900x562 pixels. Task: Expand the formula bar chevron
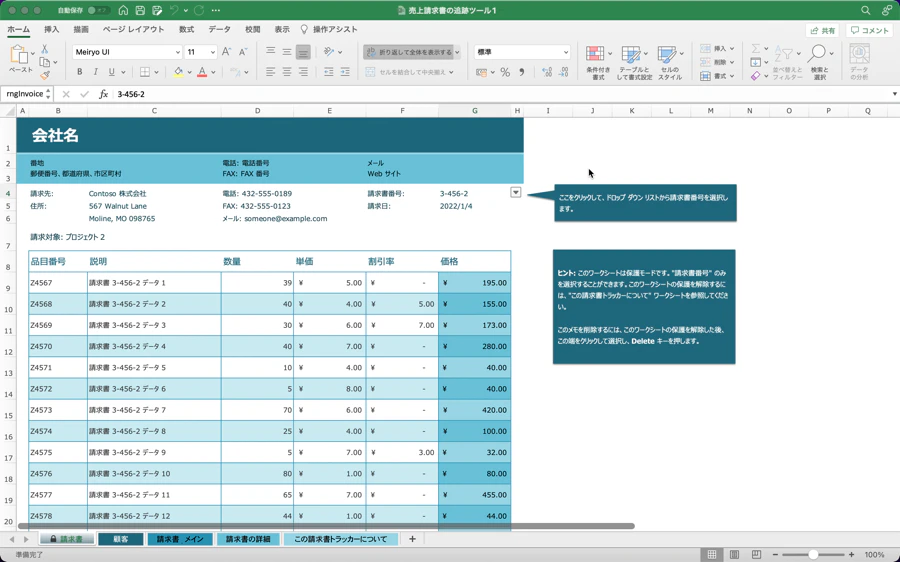pyautogui.click(x=894, y=94)
